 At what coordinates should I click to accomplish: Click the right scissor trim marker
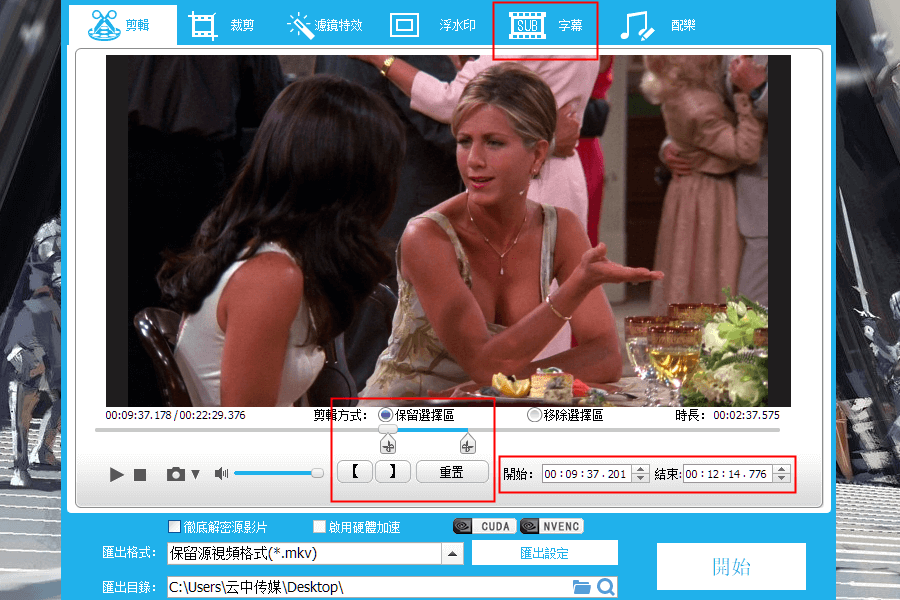(467, 444)
